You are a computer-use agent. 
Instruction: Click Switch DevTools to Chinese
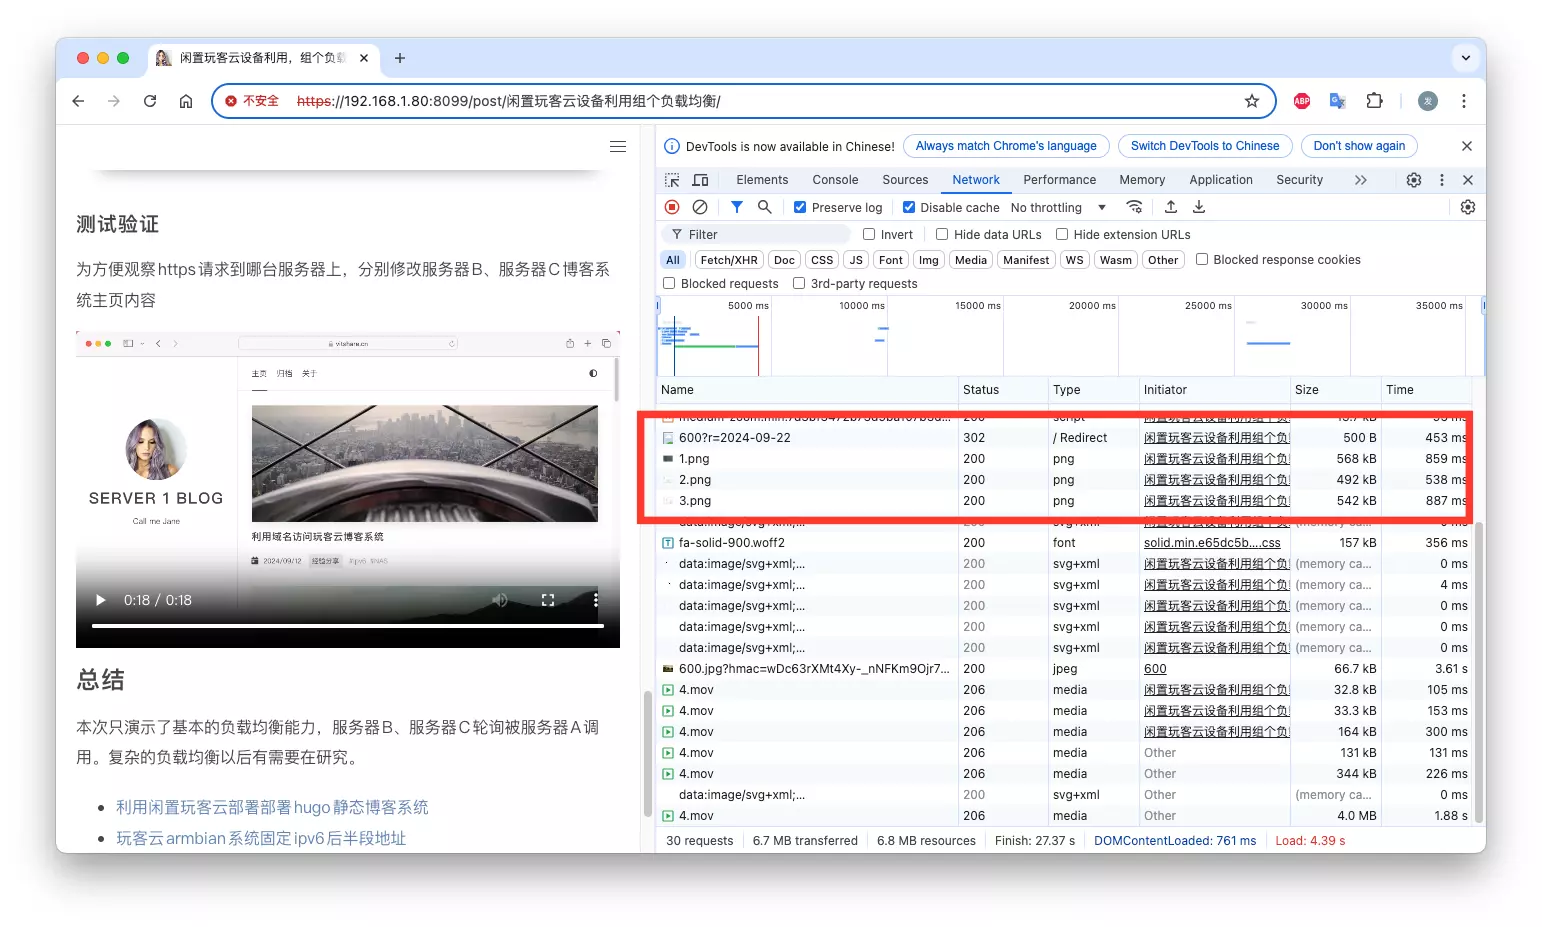click(1205, 146)
